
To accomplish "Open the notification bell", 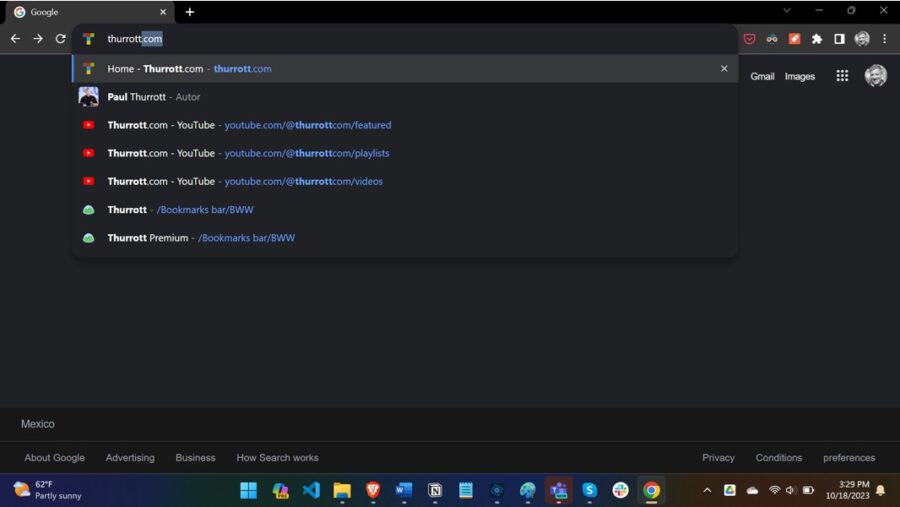I will (x=880, y=490).
